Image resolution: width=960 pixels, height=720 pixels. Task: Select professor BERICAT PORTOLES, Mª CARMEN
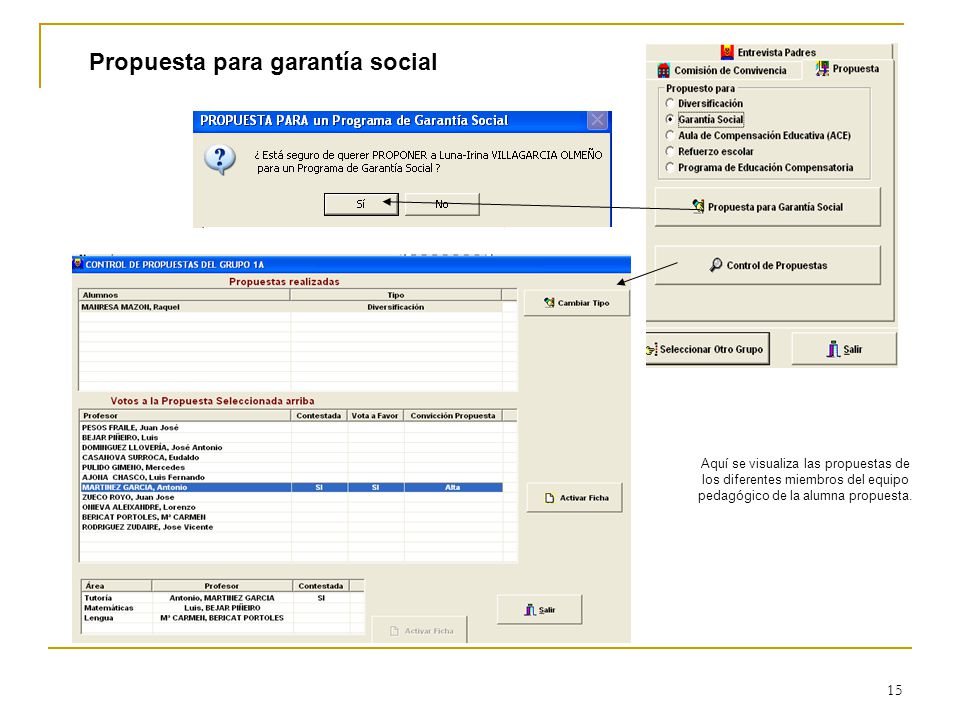(291, 517)
